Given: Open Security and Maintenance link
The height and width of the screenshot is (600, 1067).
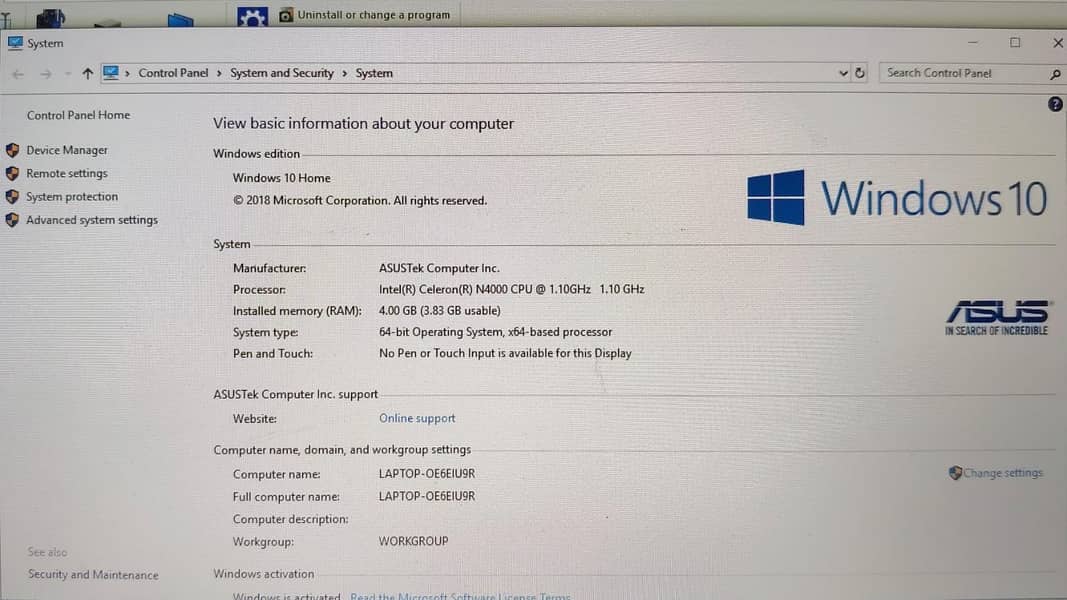Looking at the screenshot, I should pyautogui.click(x=93, y=575).
